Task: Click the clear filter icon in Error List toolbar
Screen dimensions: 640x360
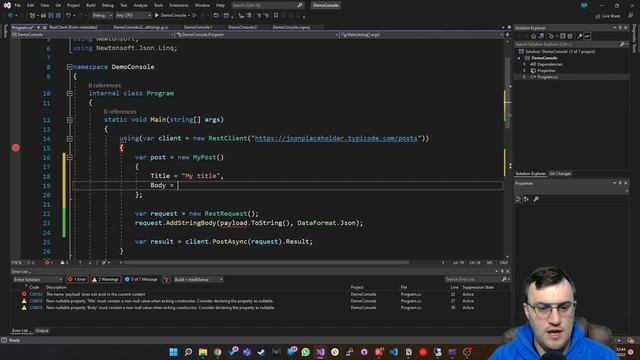Action: (x=166, y=279)
